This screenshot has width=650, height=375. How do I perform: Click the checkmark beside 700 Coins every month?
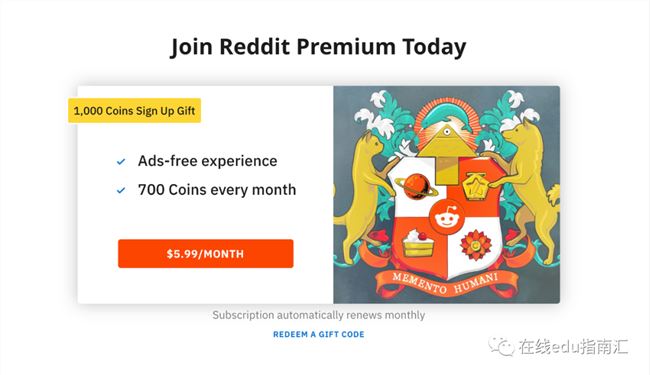121,191
